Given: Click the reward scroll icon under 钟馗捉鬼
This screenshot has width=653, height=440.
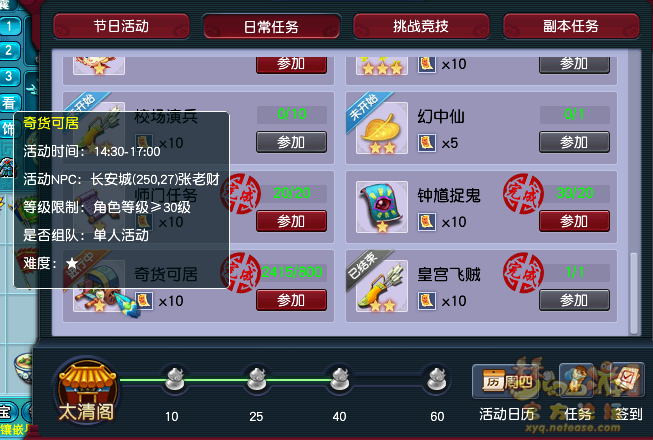Looking at the screenshot, I should coord(427,222).
